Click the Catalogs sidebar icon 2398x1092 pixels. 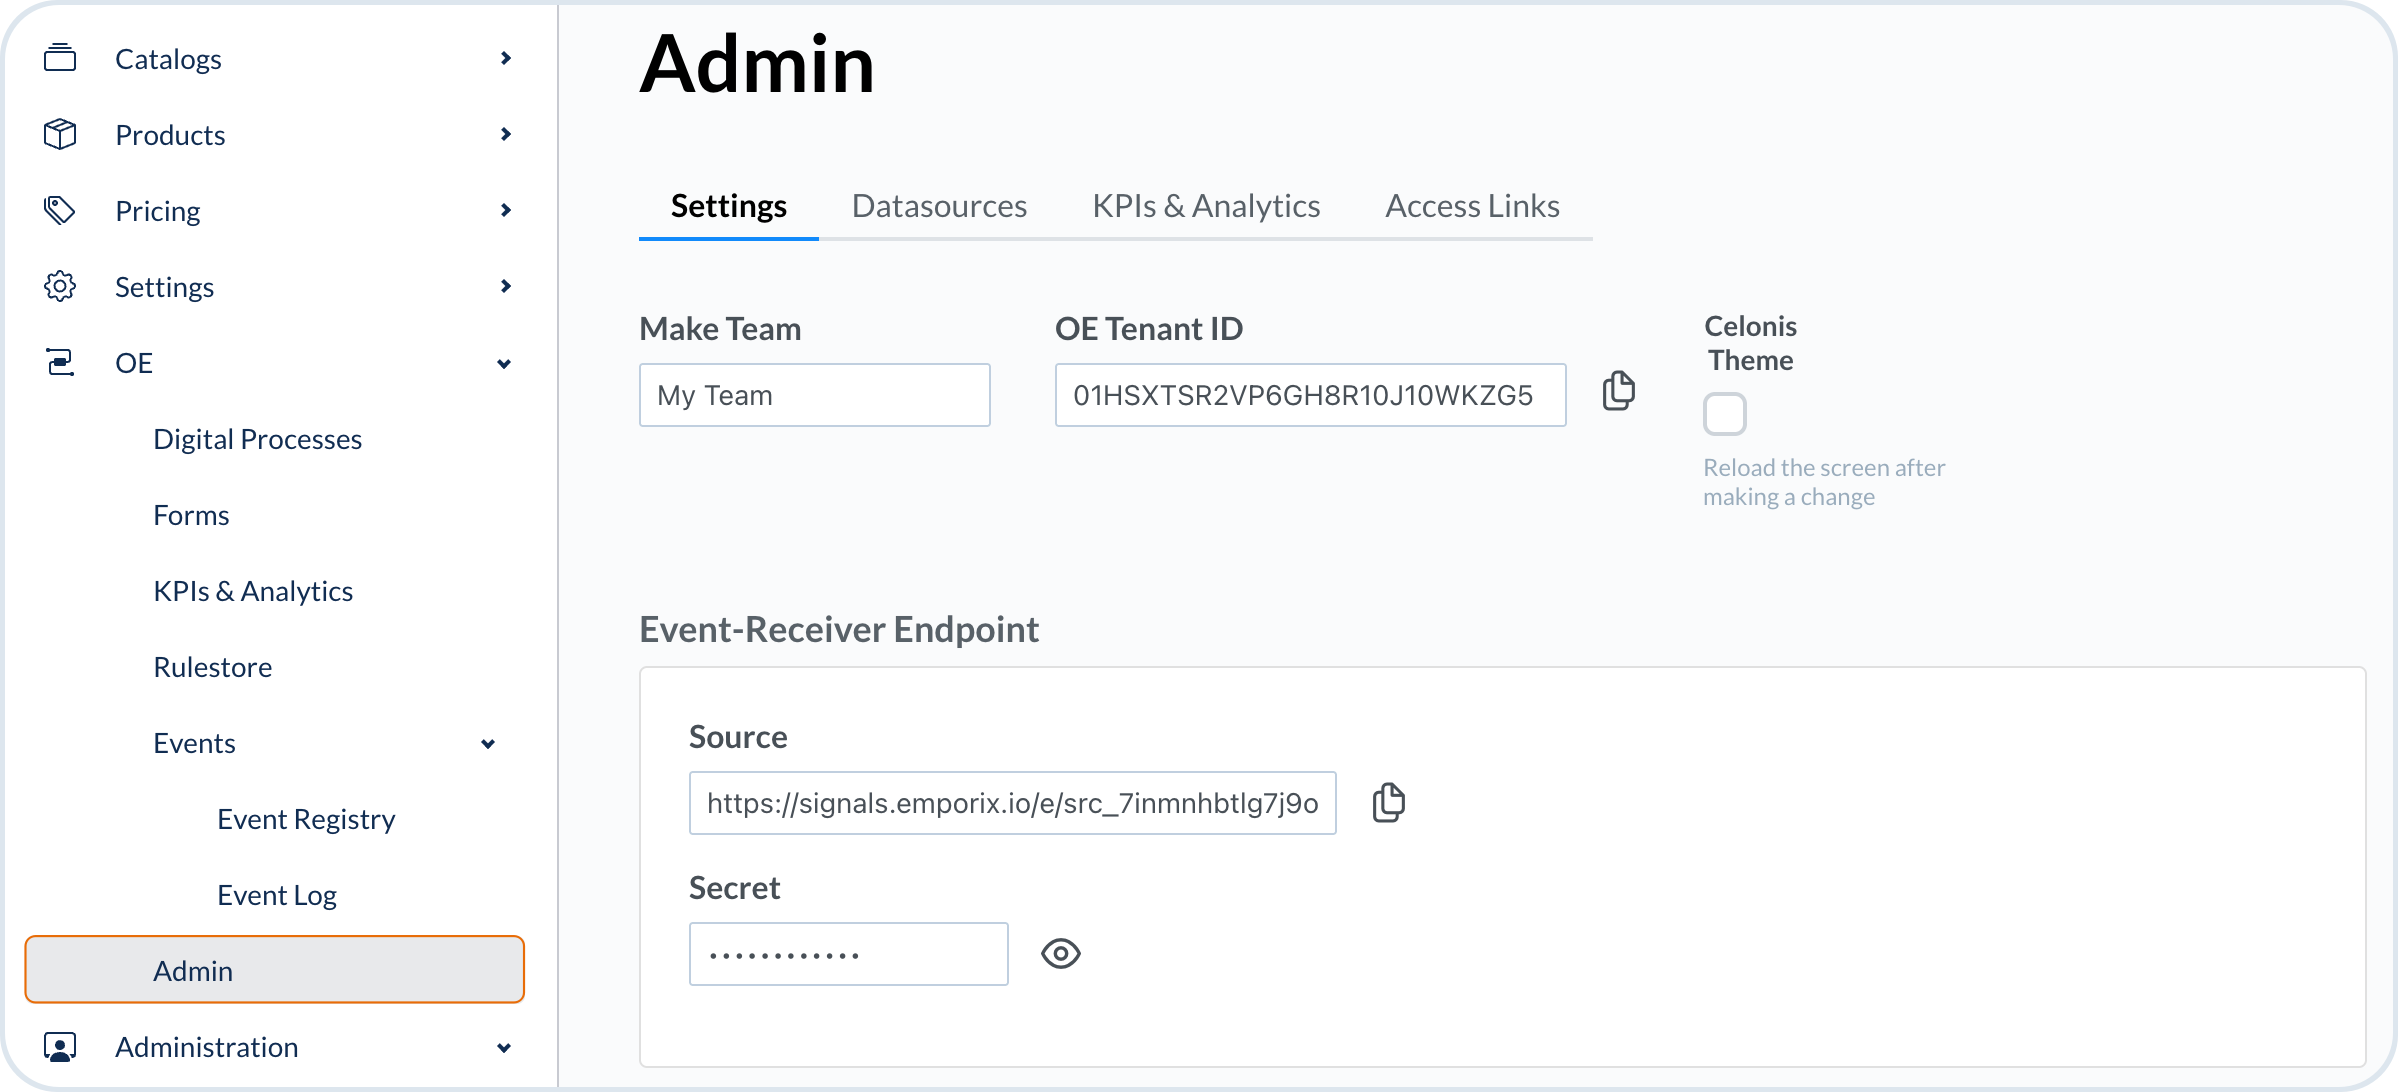pos(60,58)
